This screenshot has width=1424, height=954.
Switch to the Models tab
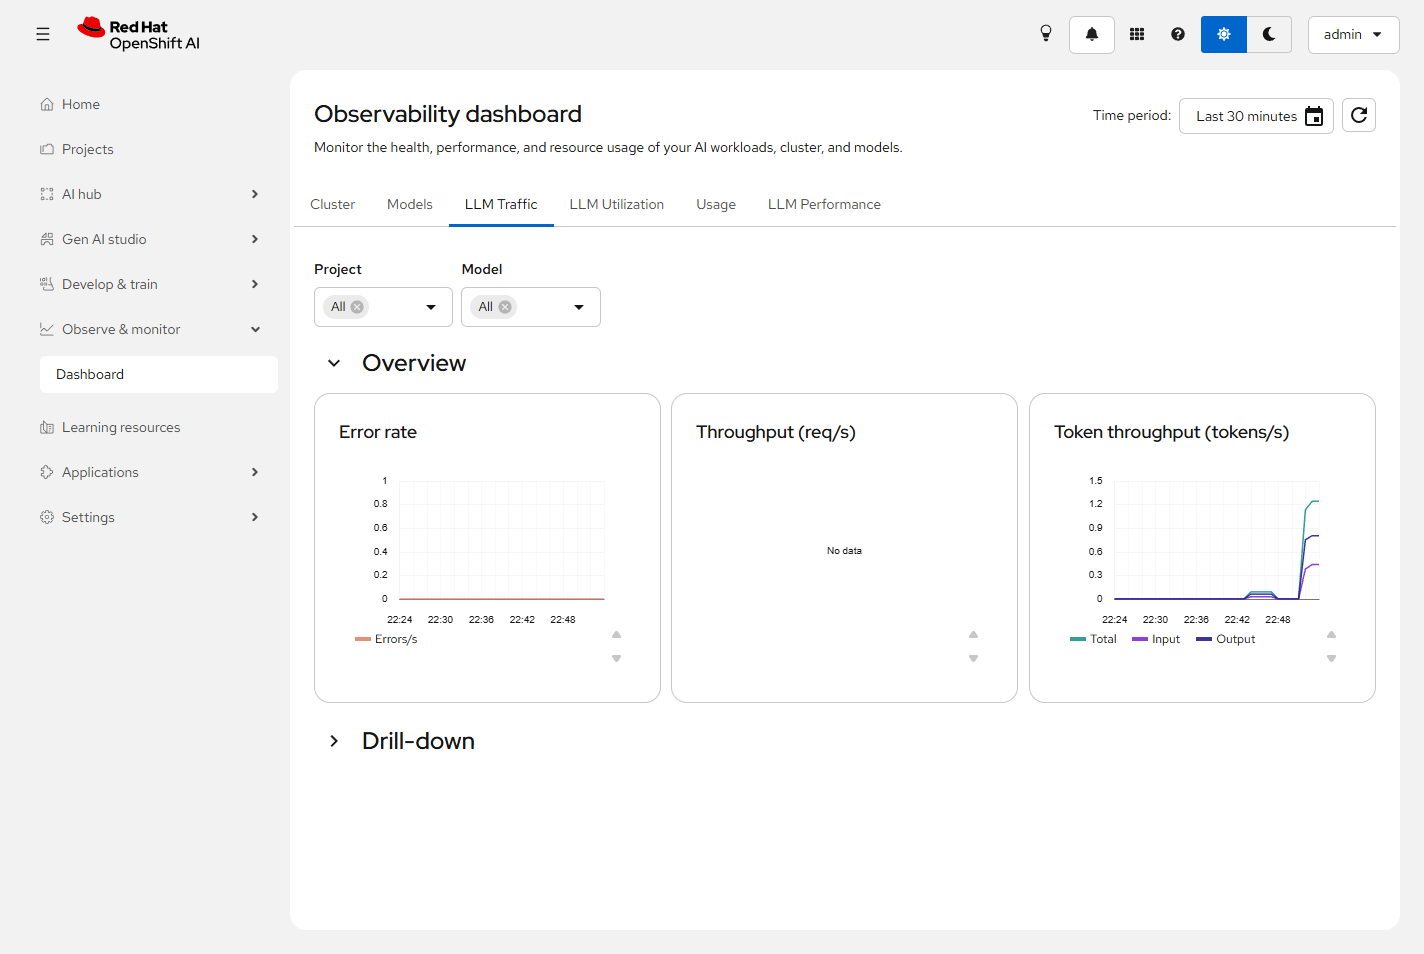point(410,204)
